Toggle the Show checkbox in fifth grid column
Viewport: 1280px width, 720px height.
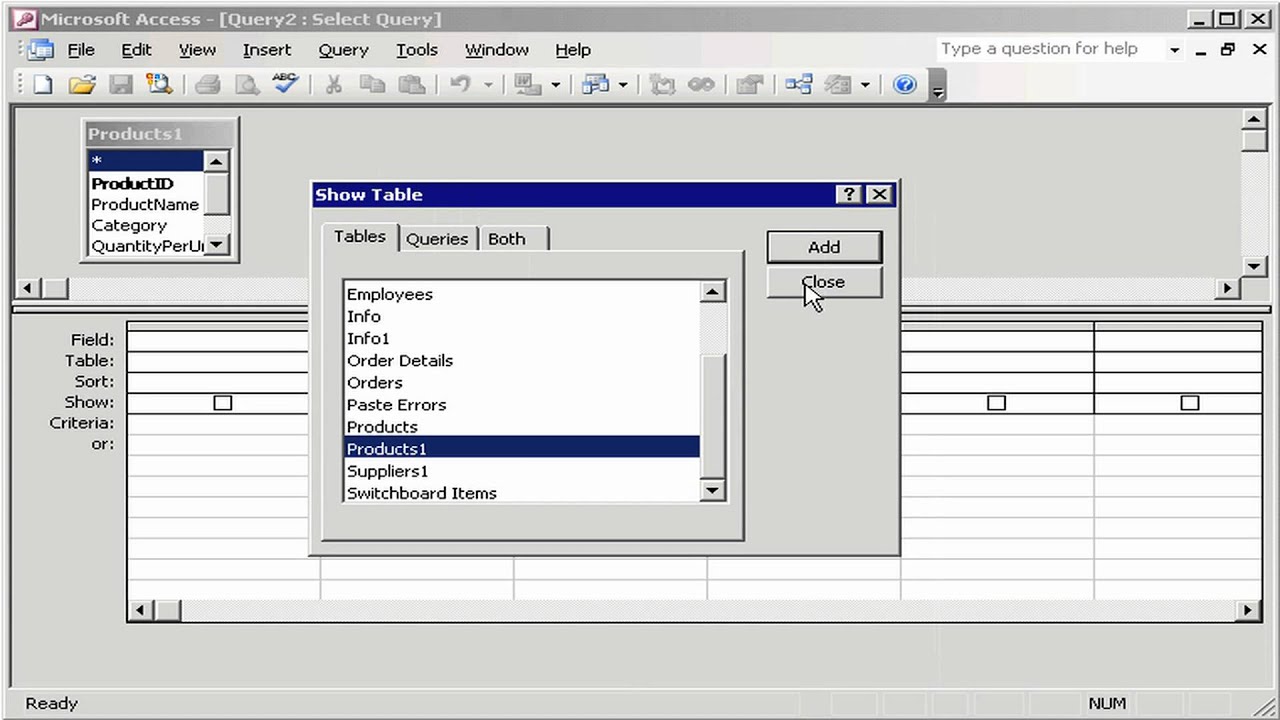(x=996, y=403)
